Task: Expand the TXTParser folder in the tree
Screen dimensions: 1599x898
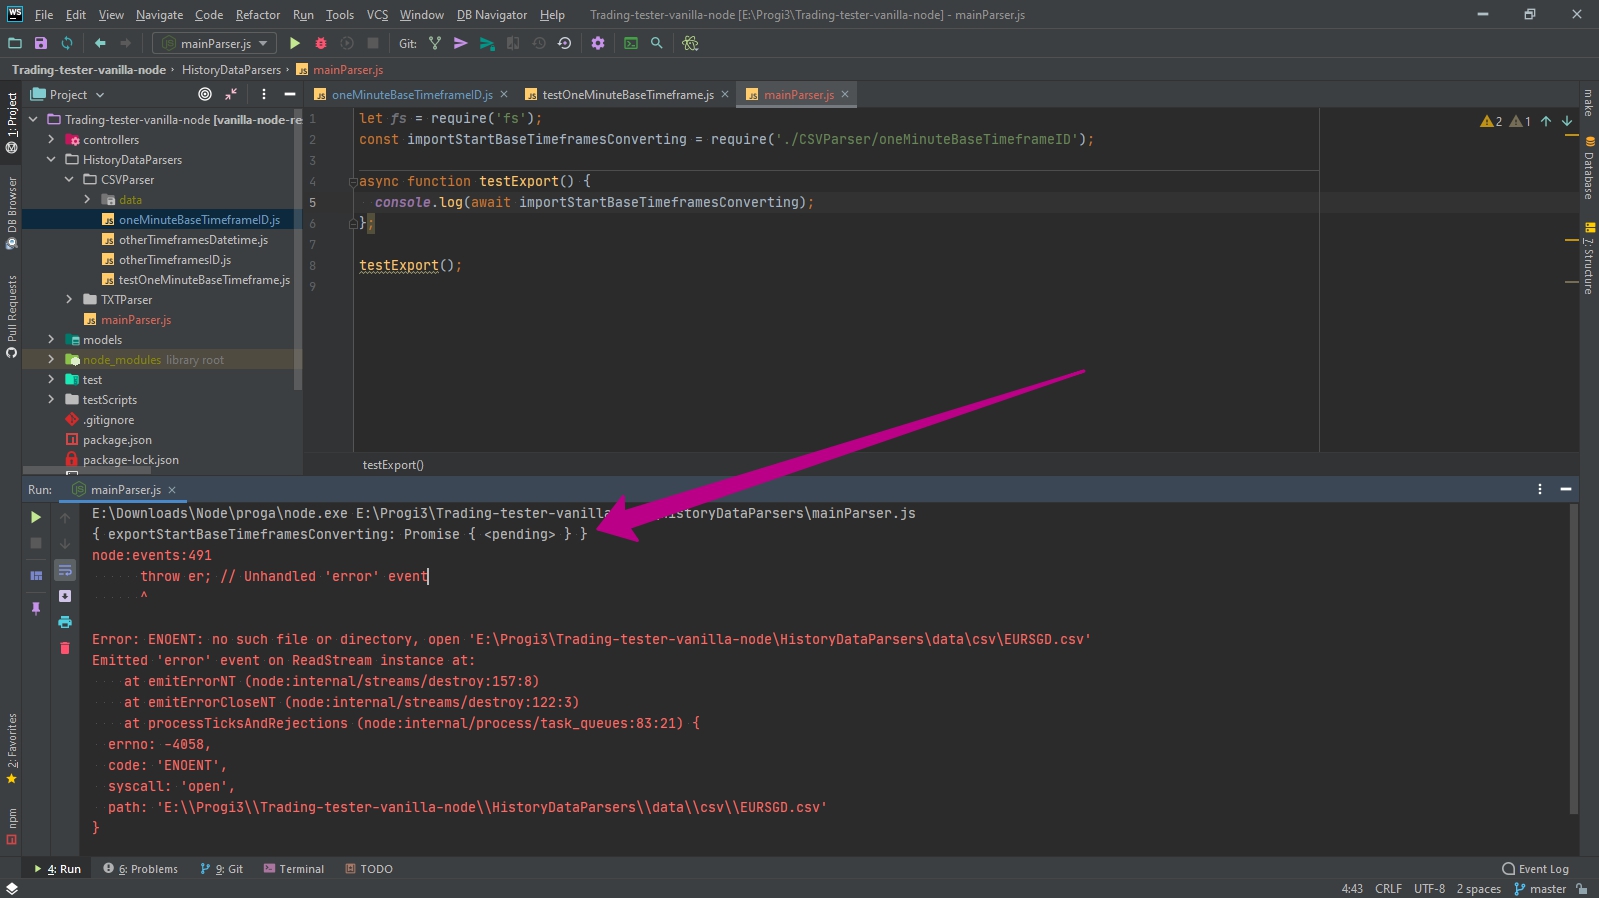Action: (x=69, y=299)
